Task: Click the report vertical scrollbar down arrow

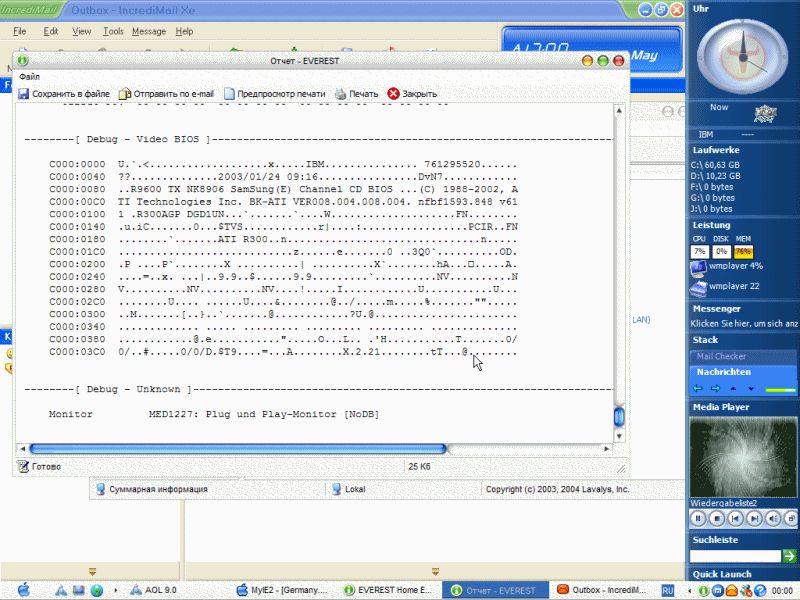Action: click(x=619, y=436)
